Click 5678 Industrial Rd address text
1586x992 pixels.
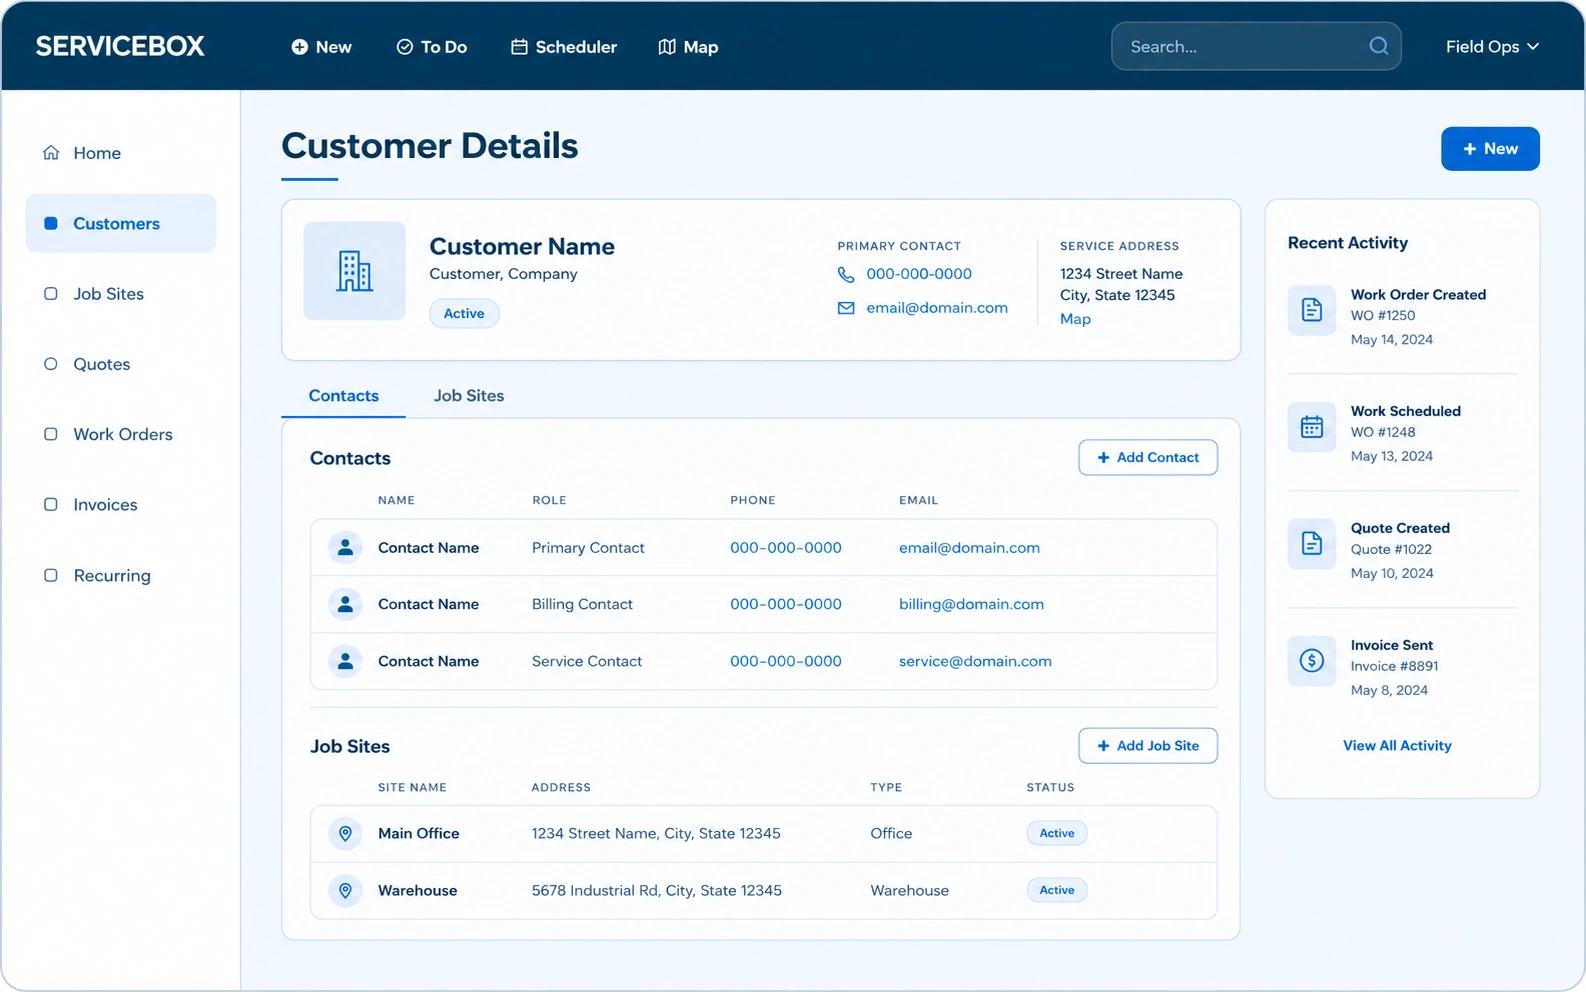[x=657, y=890]
